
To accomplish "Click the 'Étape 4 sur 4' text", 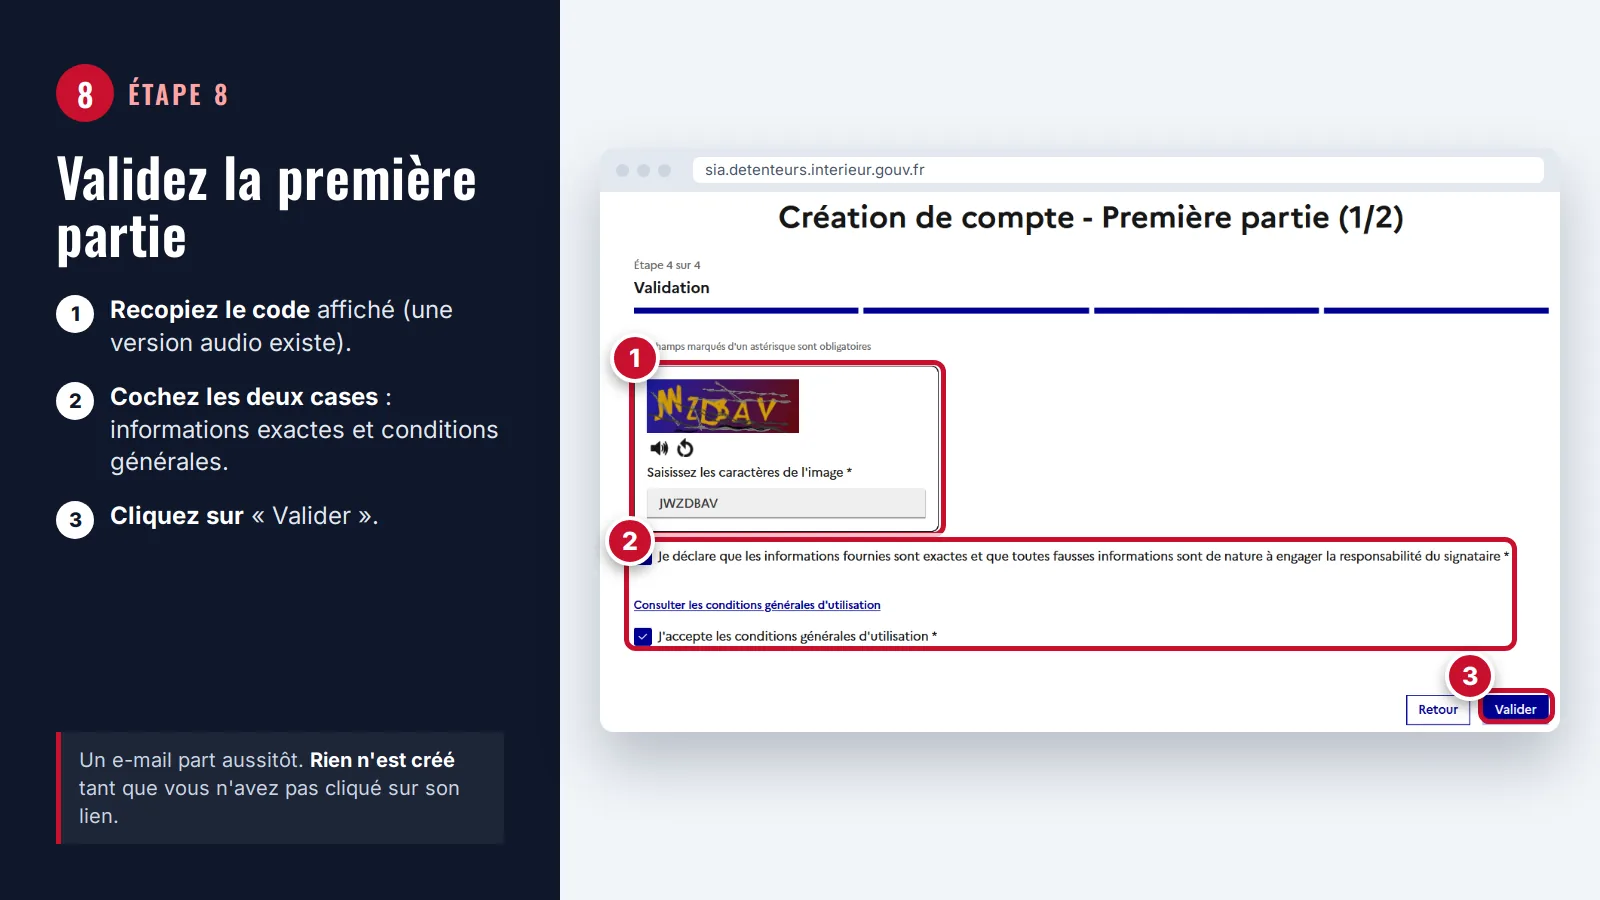I will (667, 265).
